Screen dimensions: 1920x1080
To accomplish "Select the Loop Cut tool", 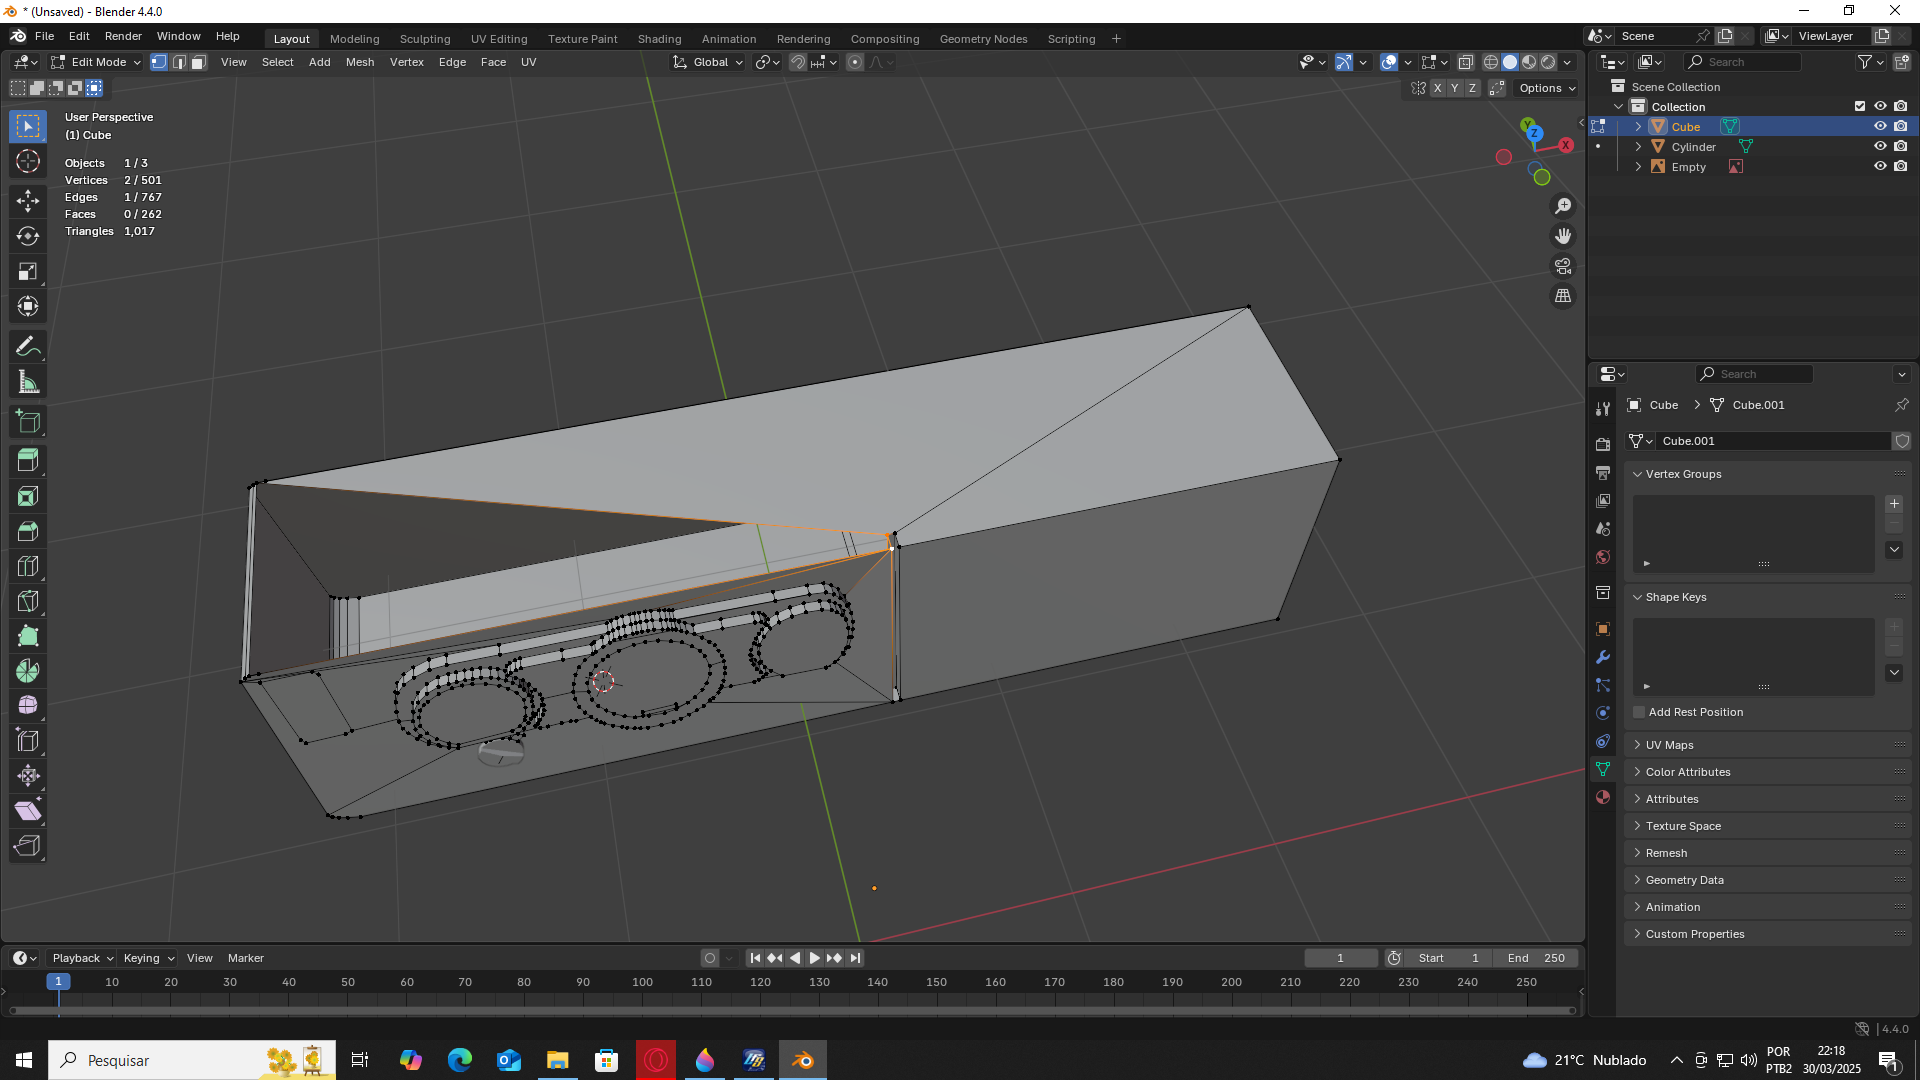I will [x=28, y=567].
